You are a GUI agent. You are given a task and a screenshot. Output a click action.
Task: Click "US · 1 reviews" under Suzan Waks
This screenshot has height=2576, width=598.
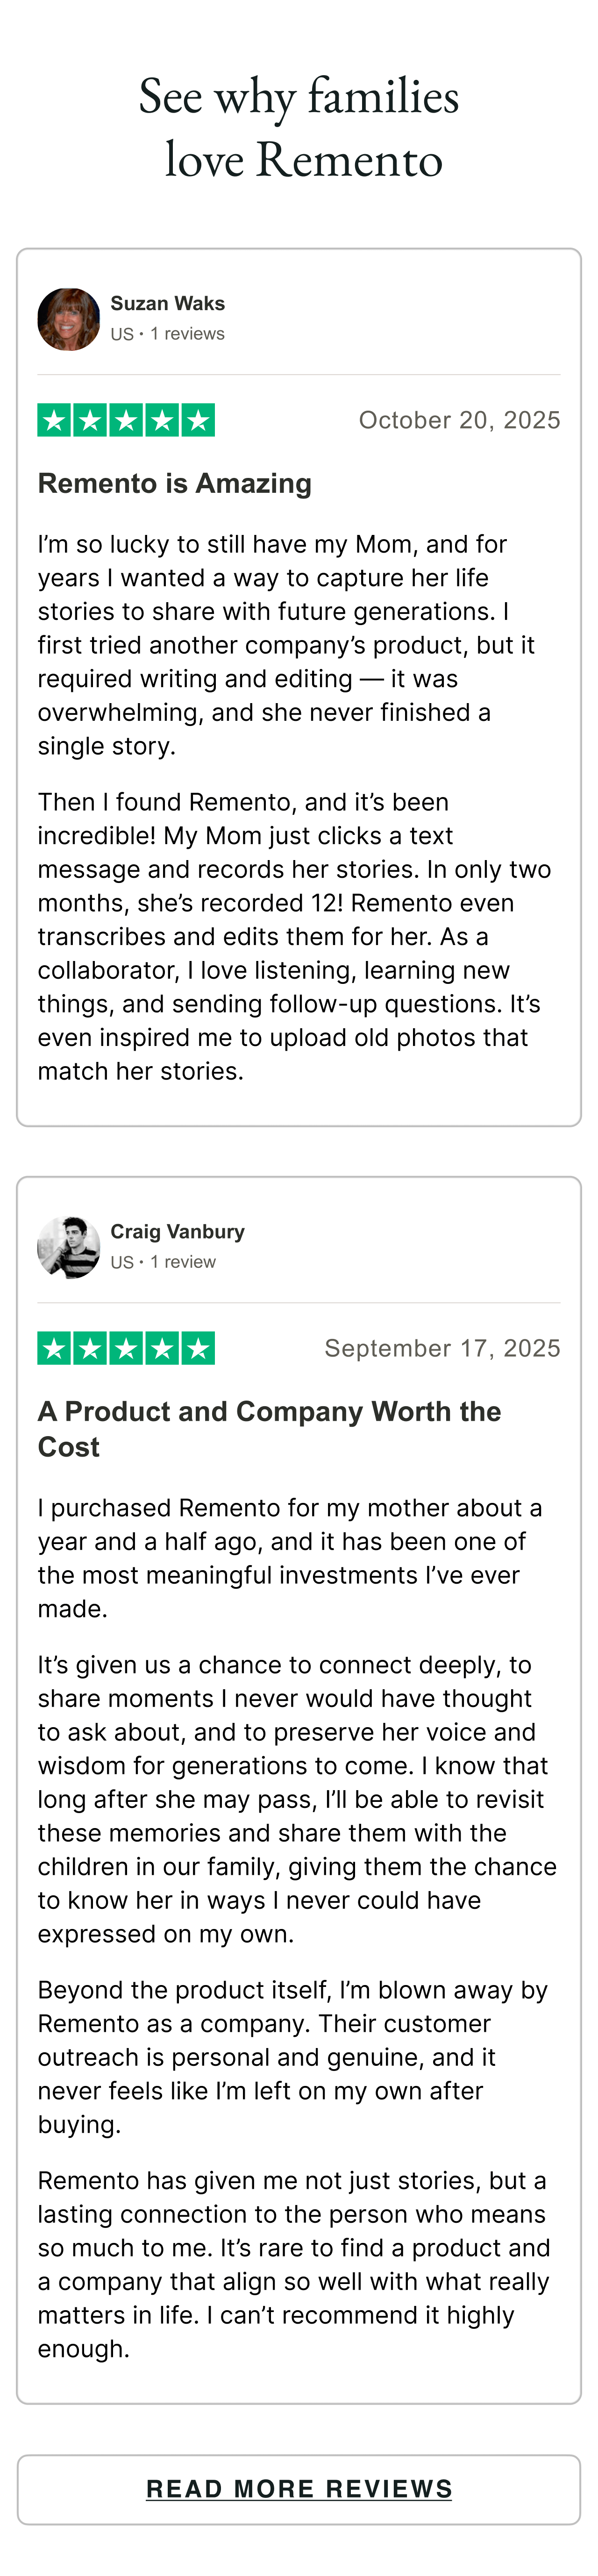pos(167,334)
